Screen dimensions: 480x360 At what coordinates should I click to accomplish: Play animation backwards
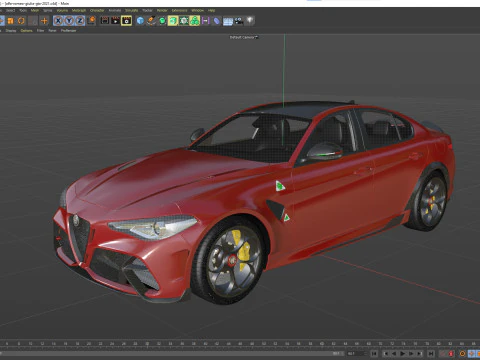click(394, 353)
